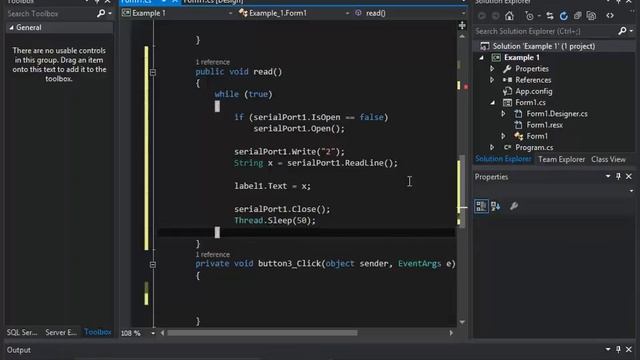Click the Collapse All icon
This screenshot has height=360, width=640.
pyautogui.click(x=578, y=16)
